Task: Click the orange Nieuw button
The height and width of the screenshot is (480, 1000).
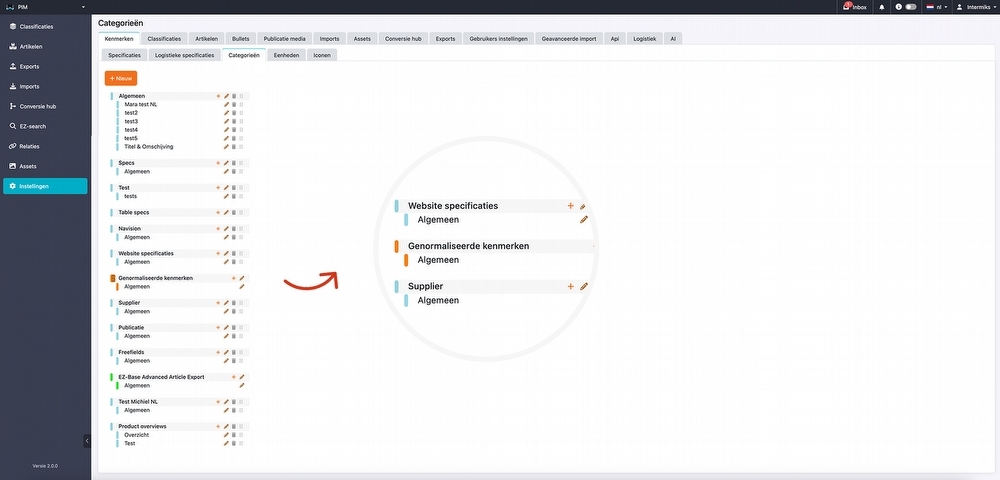Action: [x=121, y=78]
